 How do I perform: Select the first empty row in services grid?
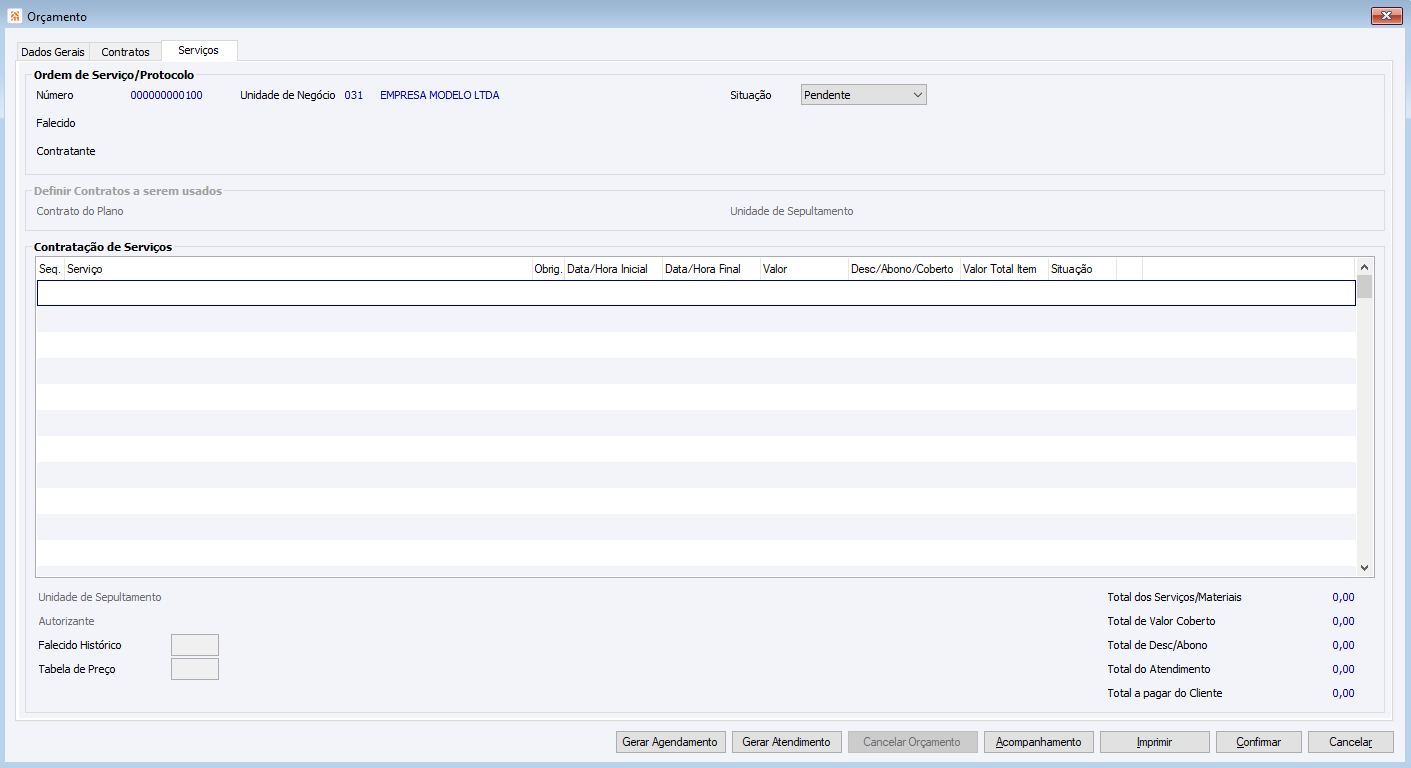click(x=696, y=293)
